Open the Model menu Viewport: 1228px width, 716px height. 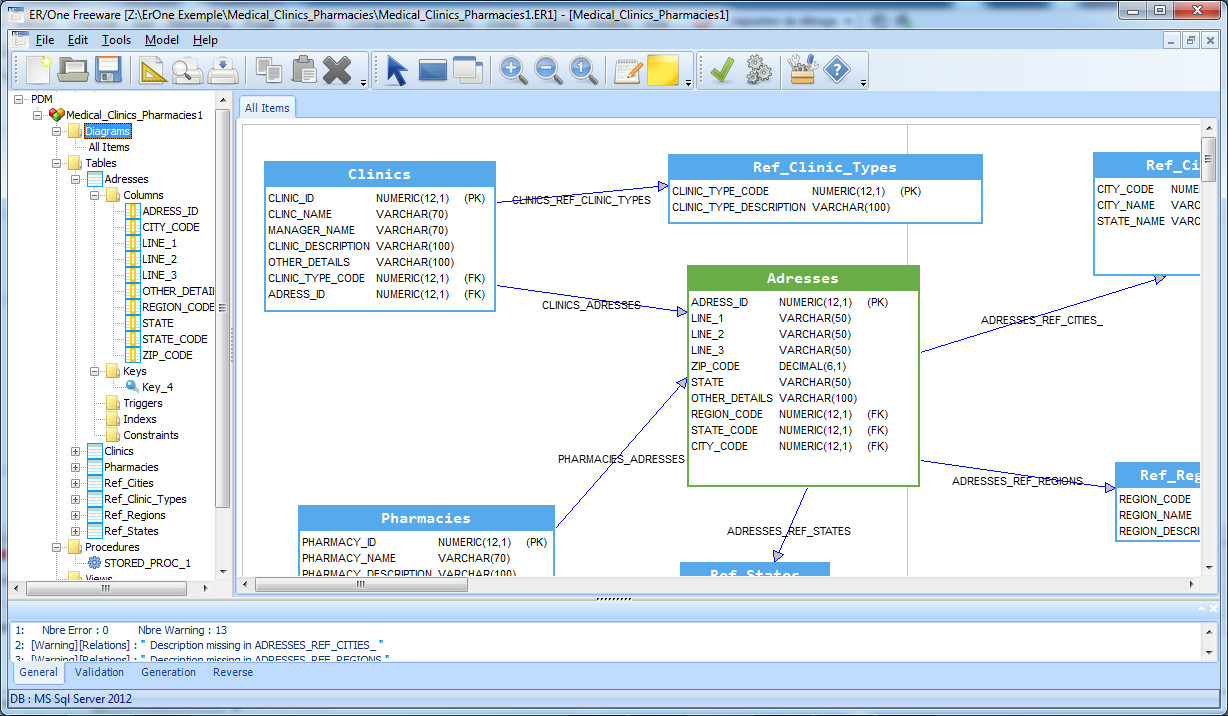(x=162, y=40)
